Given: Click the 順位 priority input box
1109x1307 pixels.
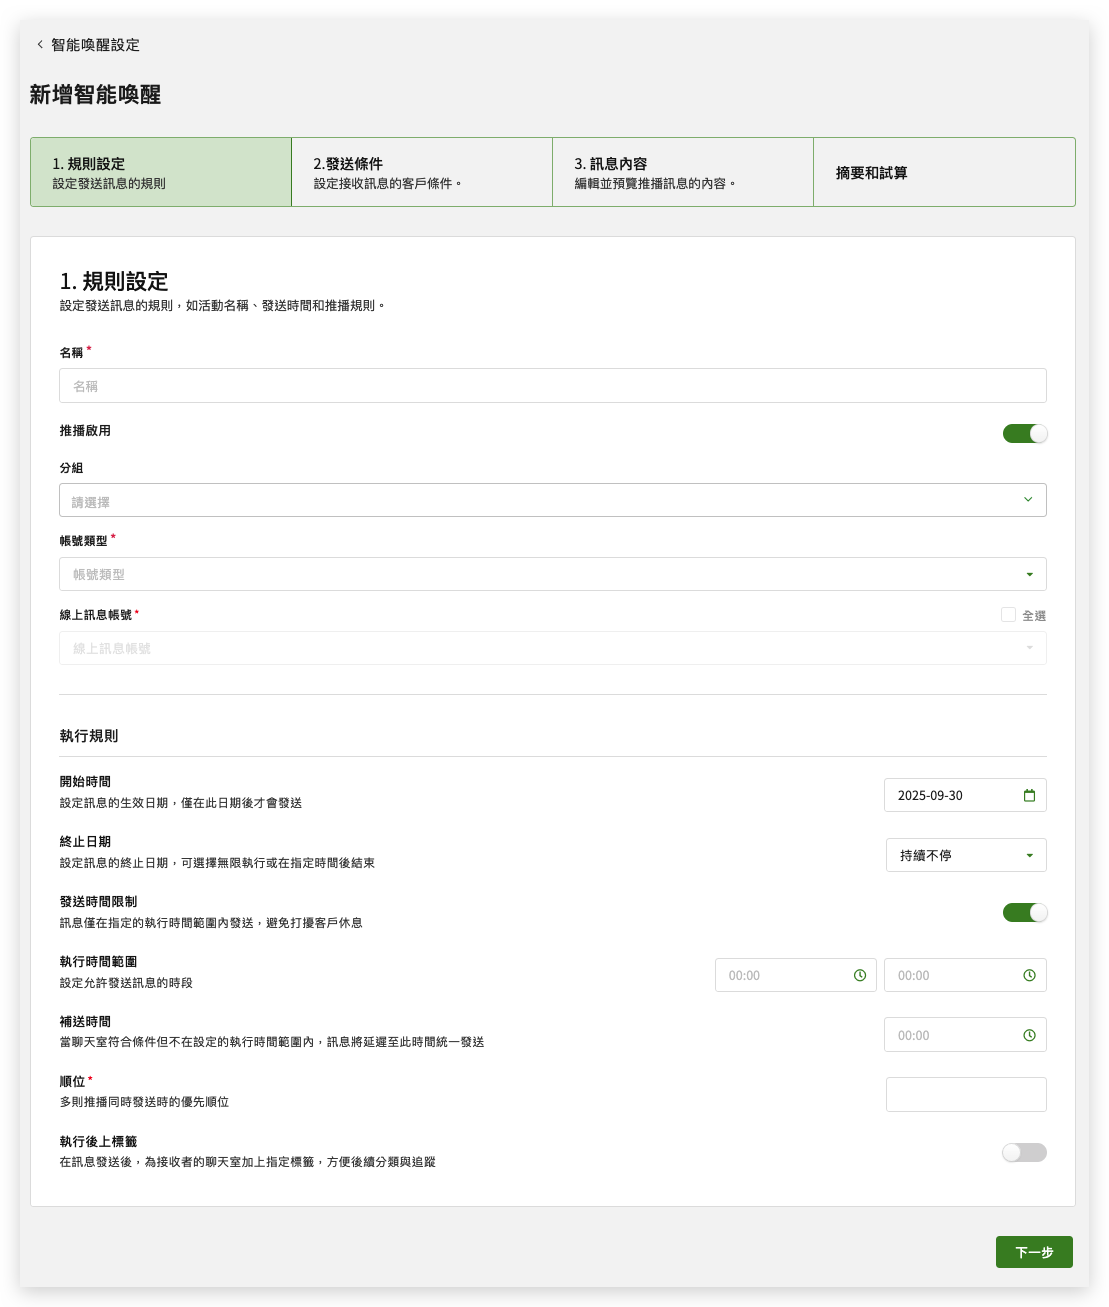Looking at the screenshot, I should click(966, 1095).
